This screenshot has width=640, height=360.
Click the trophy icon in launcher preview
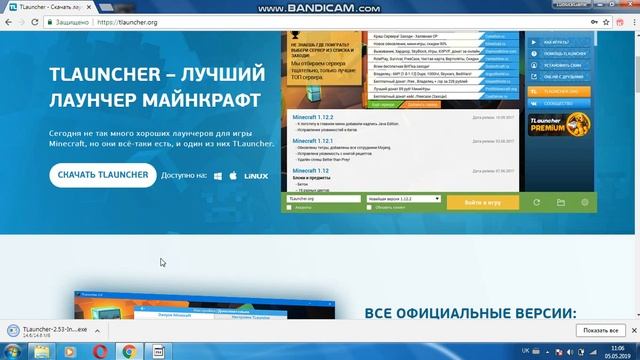coord(295,35)
